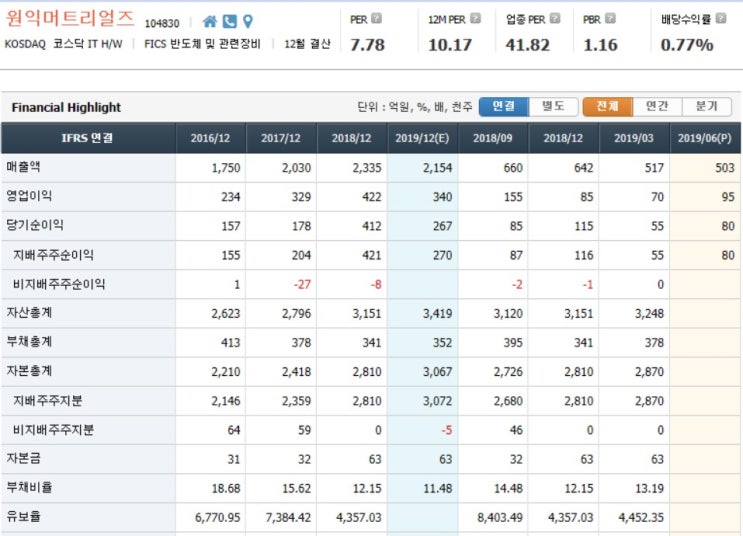The width and height of the screenshot is (743, 536).
Task: Click the 2017/12 column header
Action: [x=281, y=138]
